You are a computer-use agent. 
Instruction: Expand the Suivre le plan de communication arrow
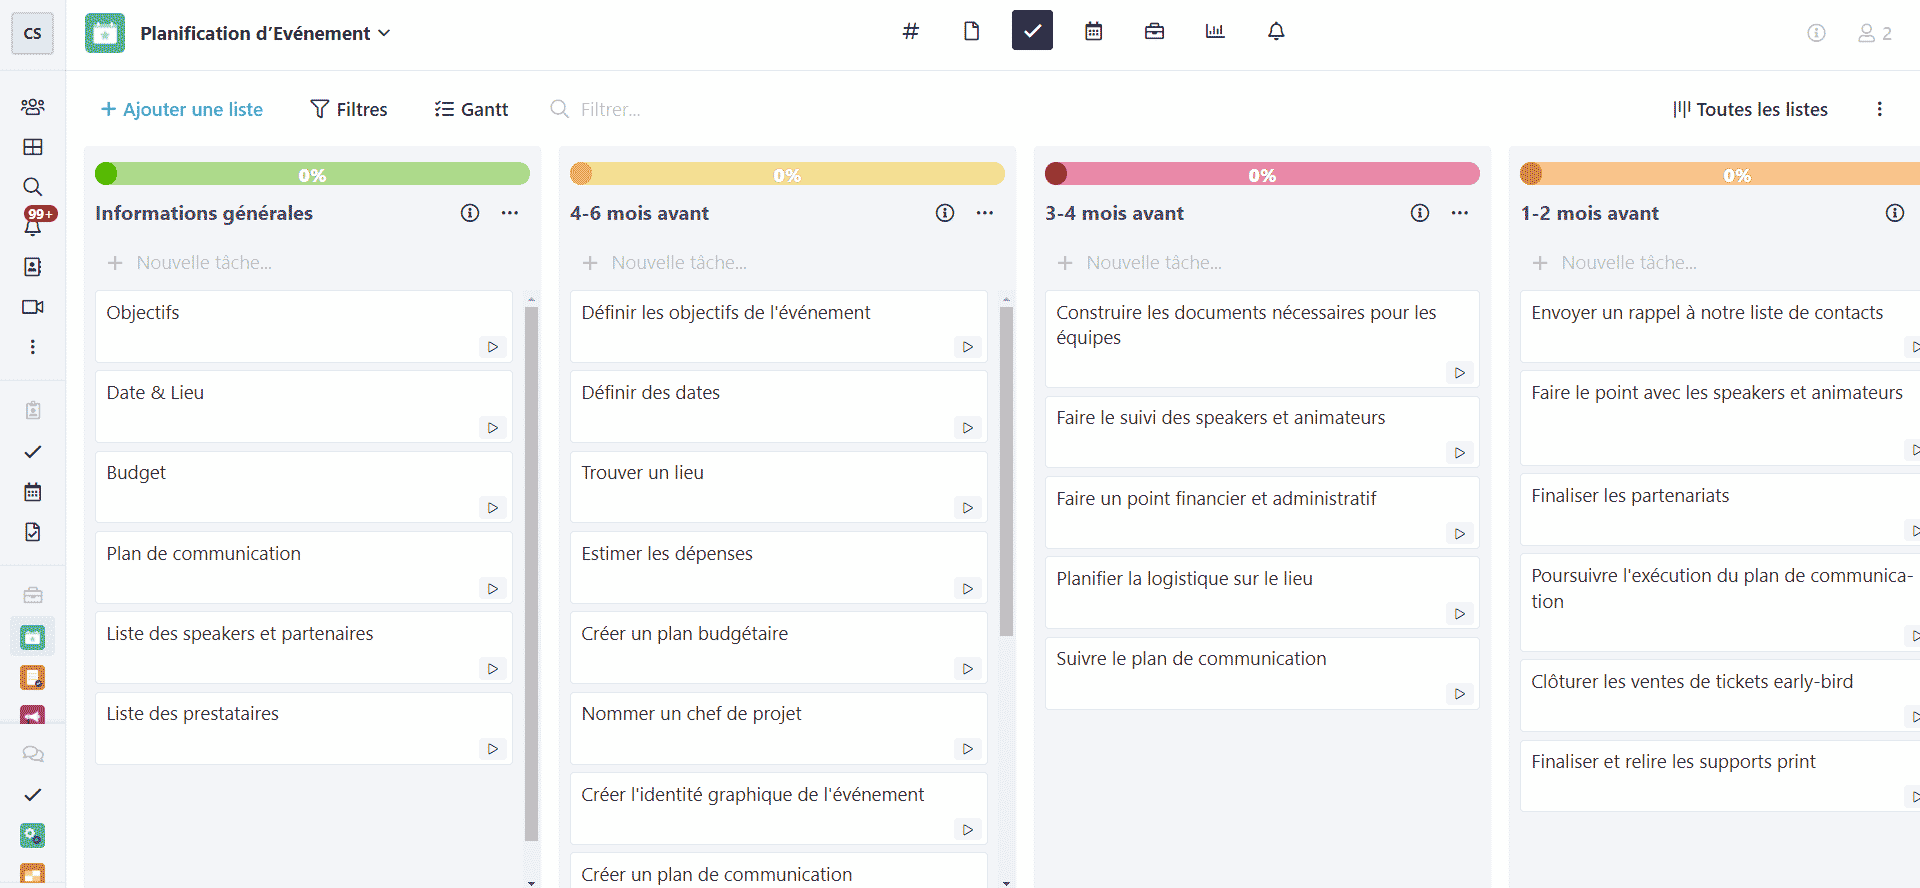(1460, 694)
